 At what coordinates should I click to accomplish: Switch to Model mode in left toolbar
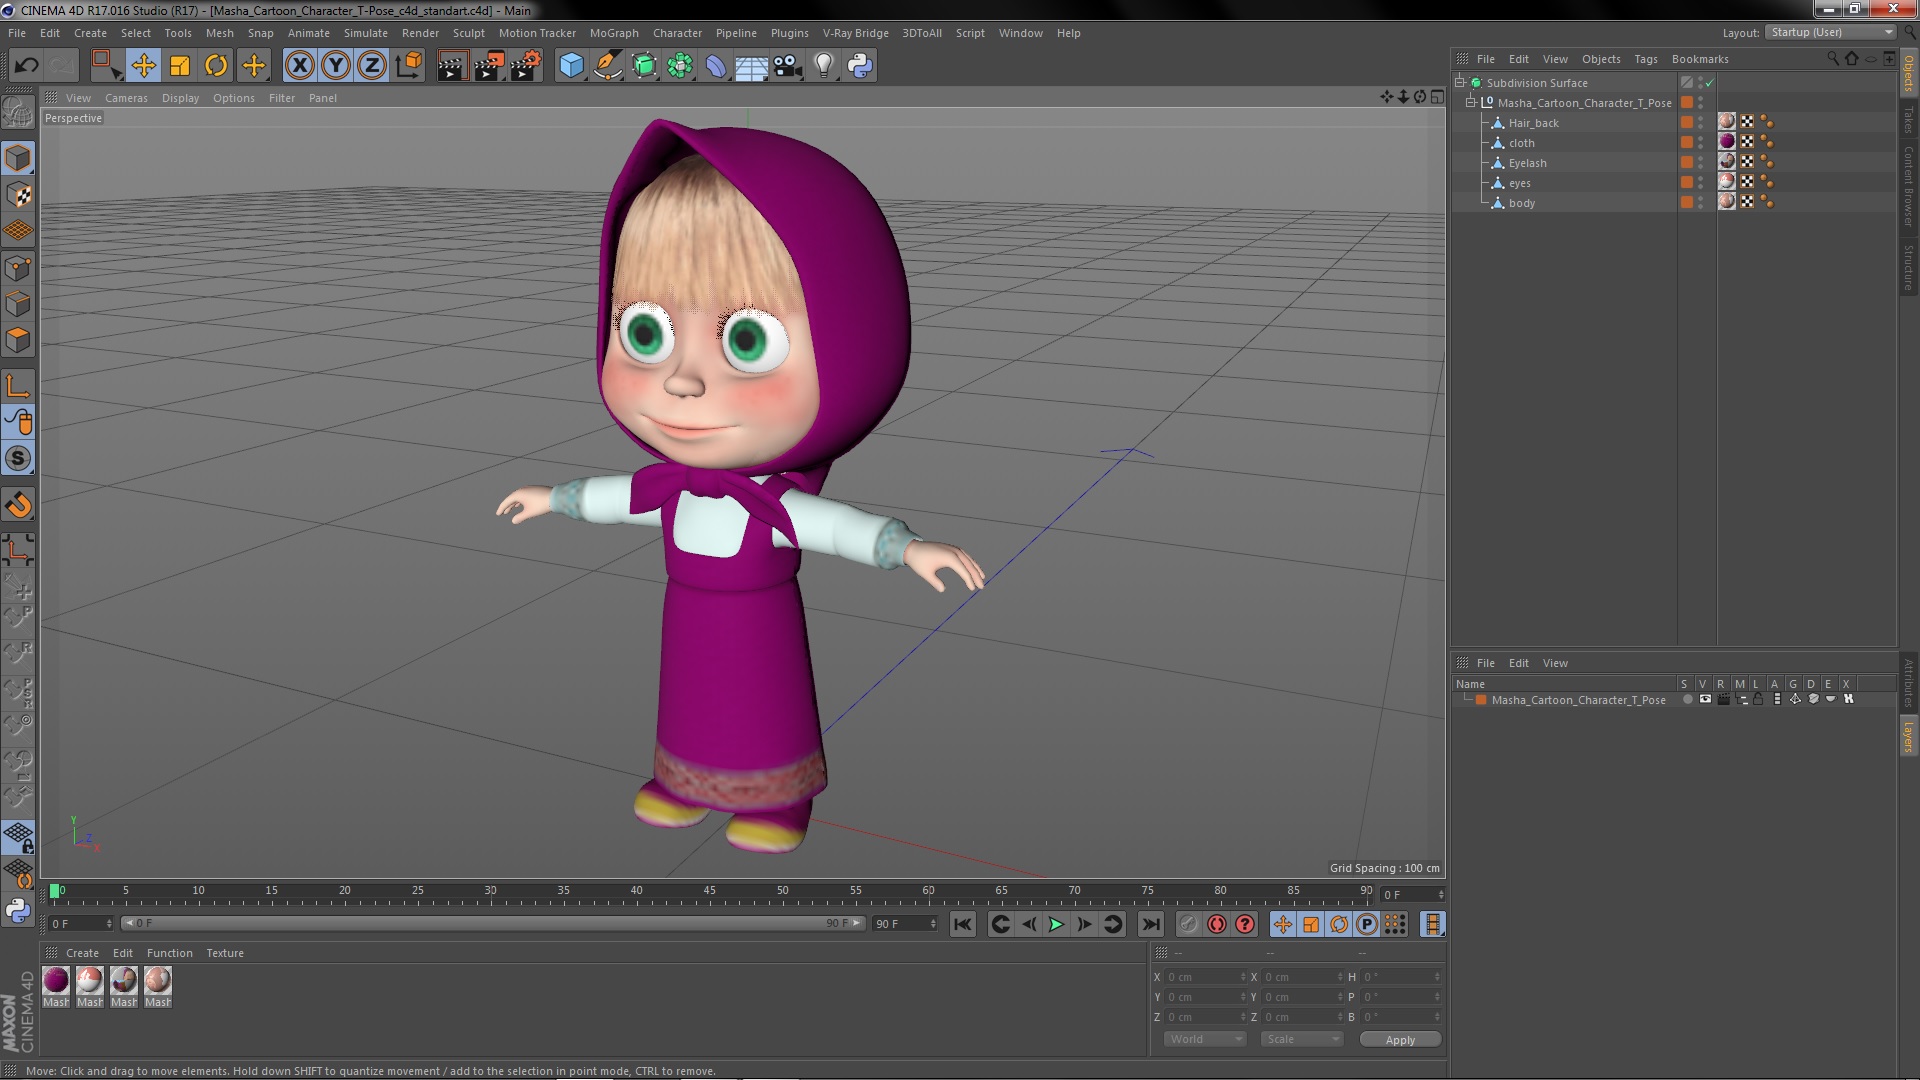coord(18,158)
